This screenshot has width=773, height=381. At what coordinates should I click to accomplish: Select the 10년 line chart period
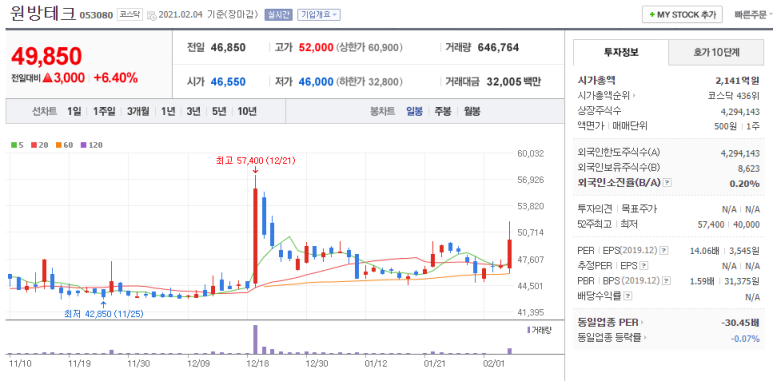coord(247,111)
